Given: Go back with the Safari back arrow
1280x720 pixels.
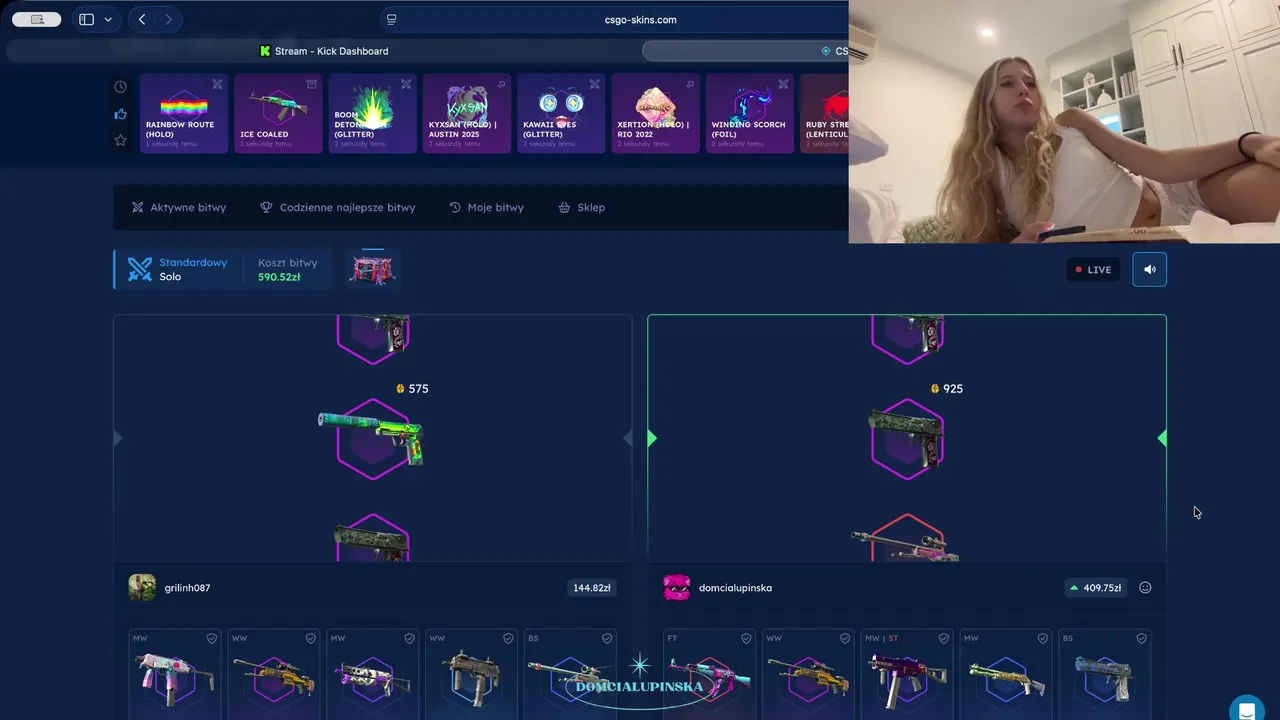Looking at the screenshot, I should pos(142,19).
